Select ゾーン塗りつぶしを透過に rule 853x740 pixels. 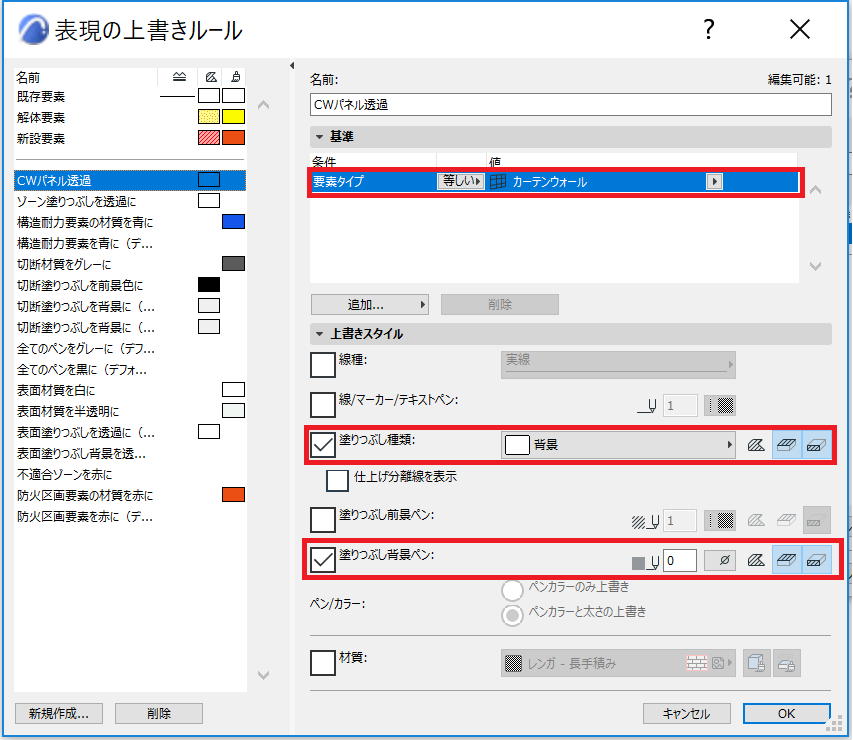pyautogui.click(x=129, y=201)
